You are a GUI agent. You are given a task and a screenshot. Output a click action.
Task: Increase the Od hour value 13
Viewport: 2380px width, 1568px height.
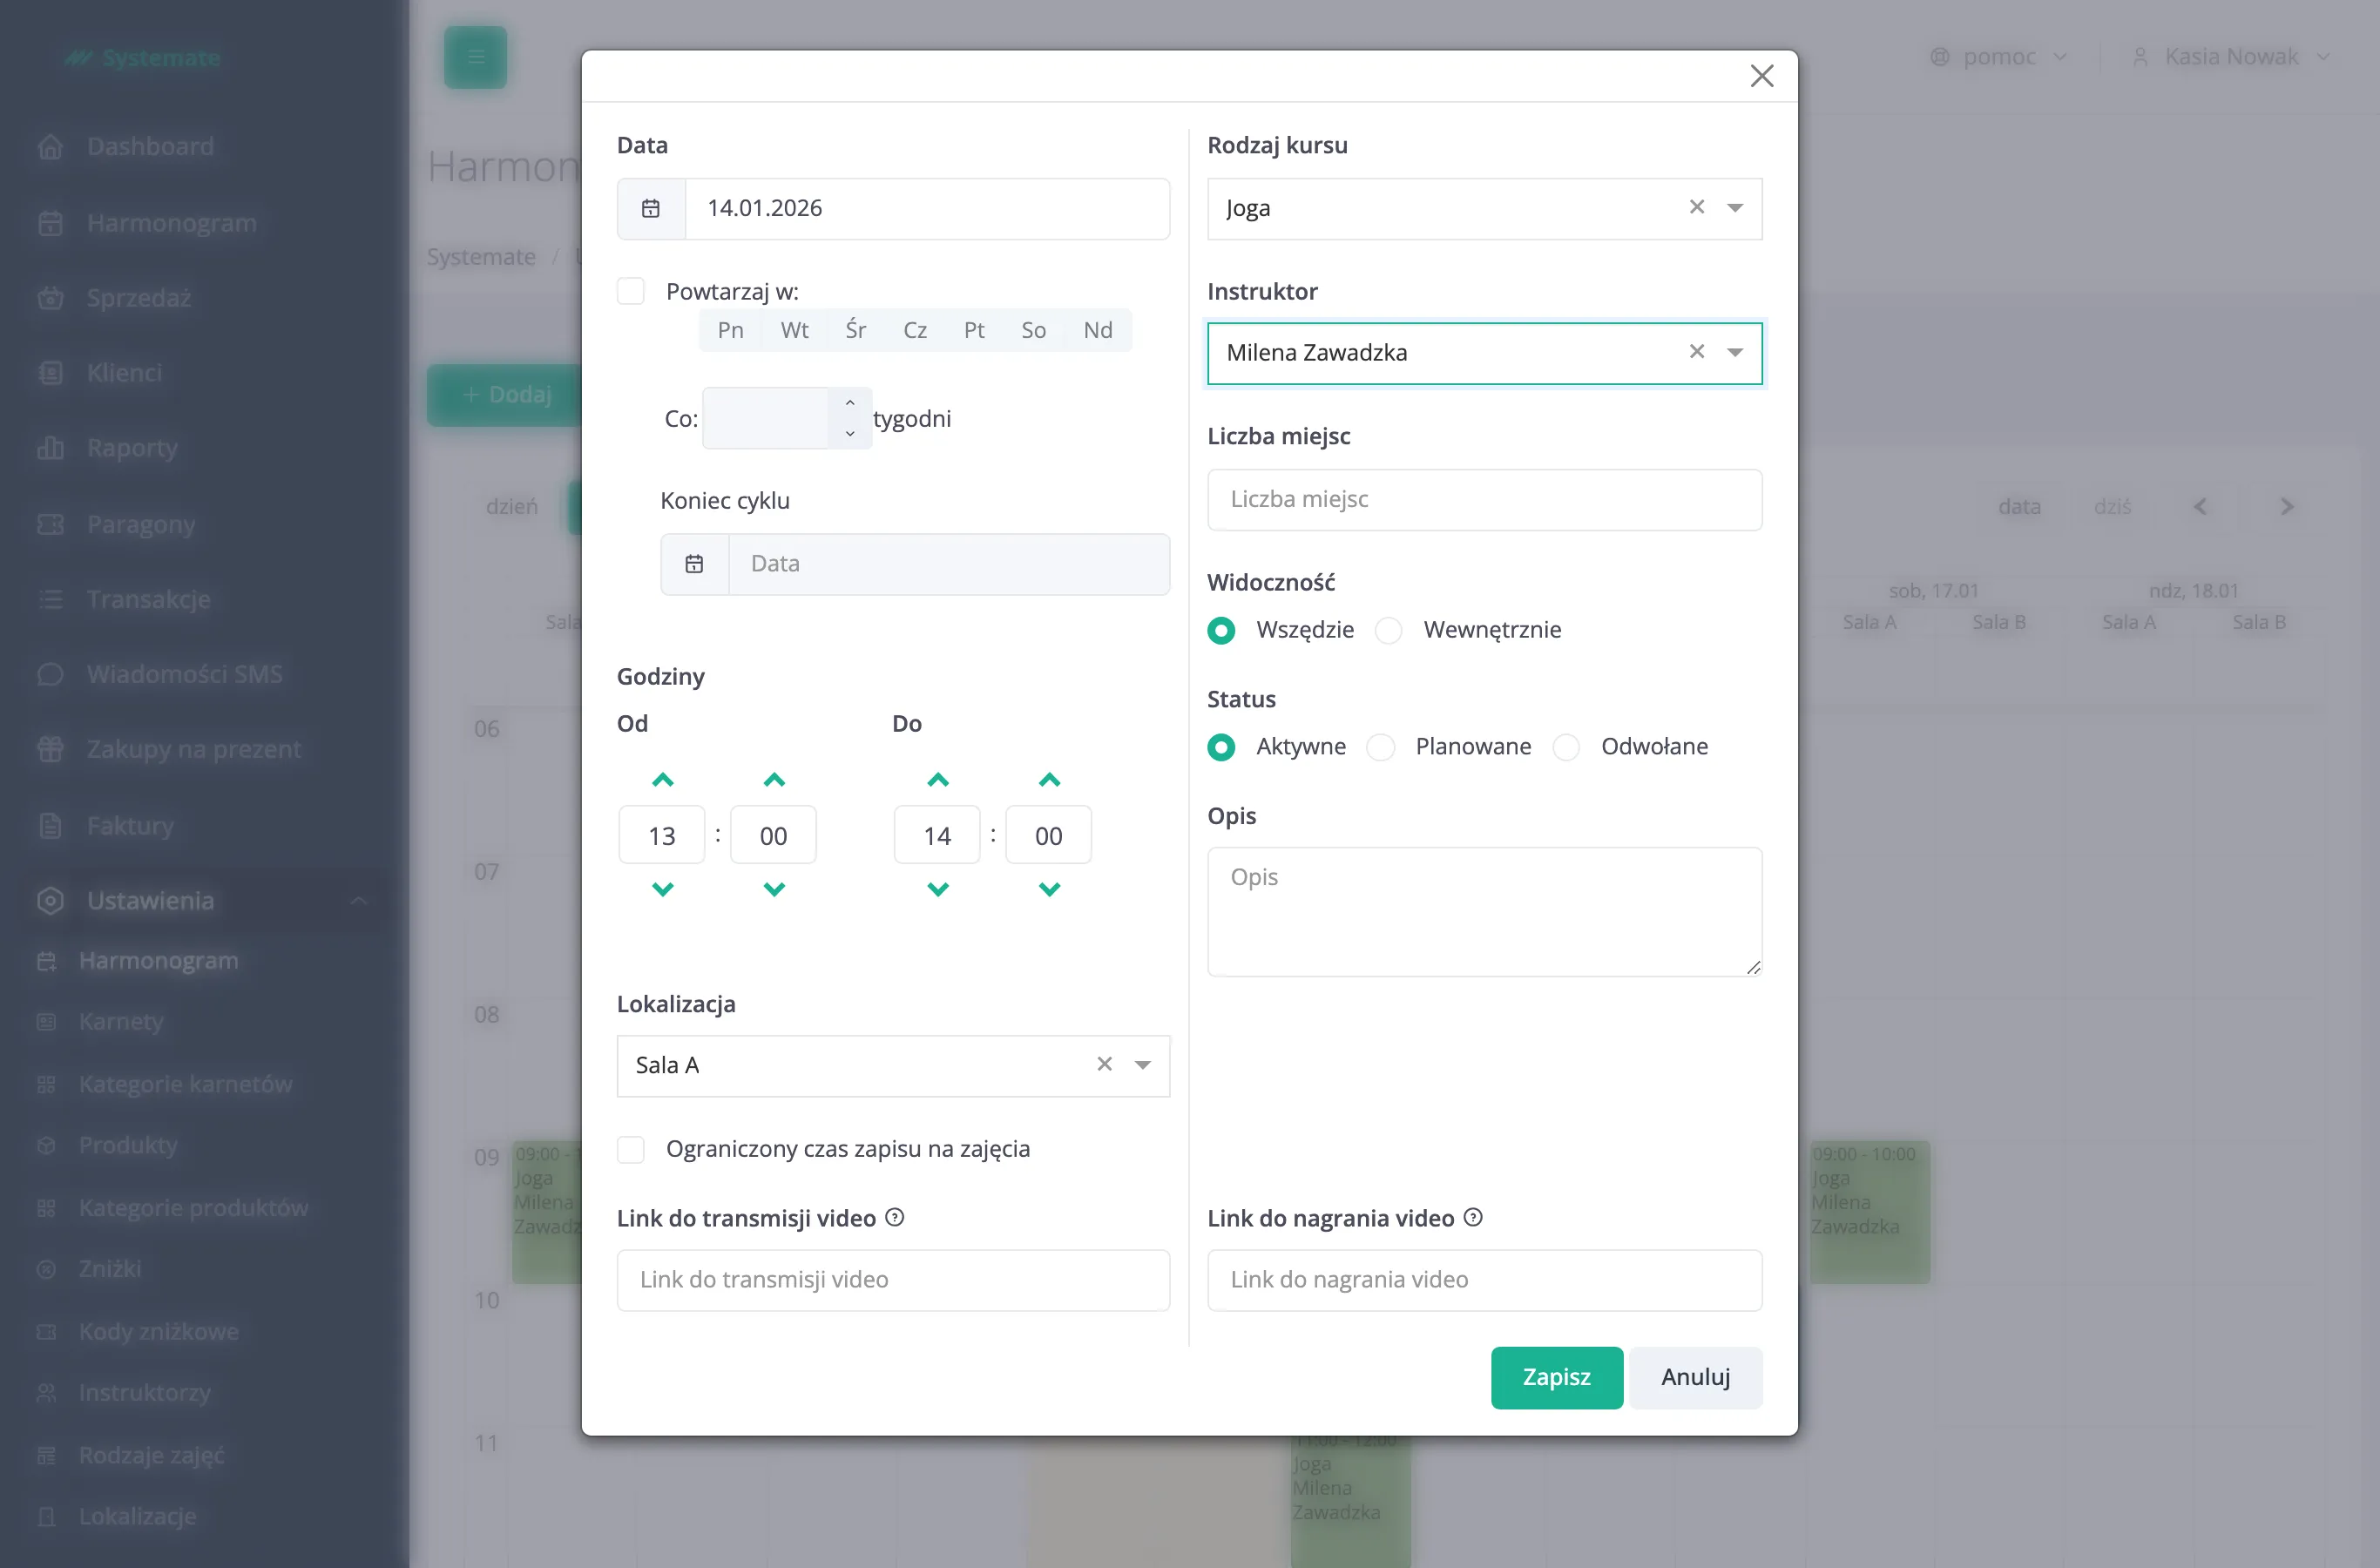point(662,780)
